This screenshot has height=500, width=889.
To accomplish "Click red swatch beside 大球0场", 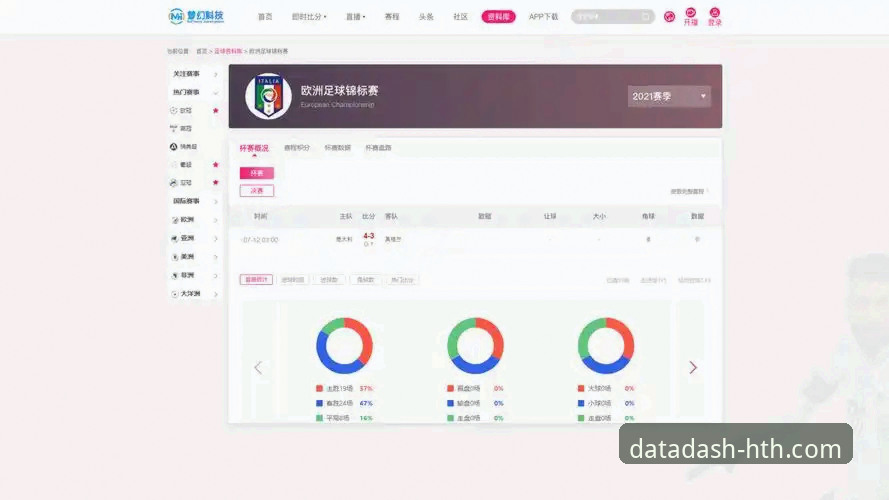I will point(581,388).
